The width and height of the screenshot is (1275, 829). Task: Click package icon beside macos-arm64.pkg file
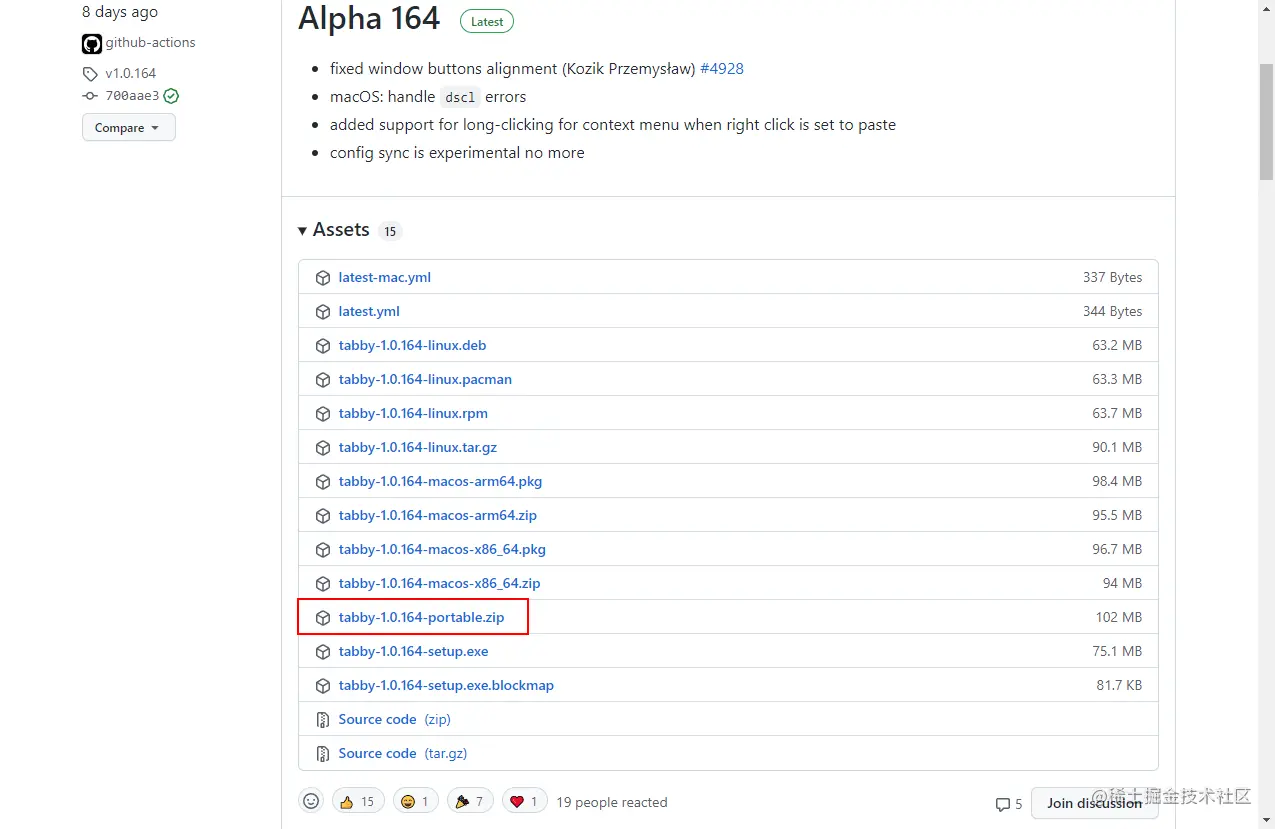323,482
